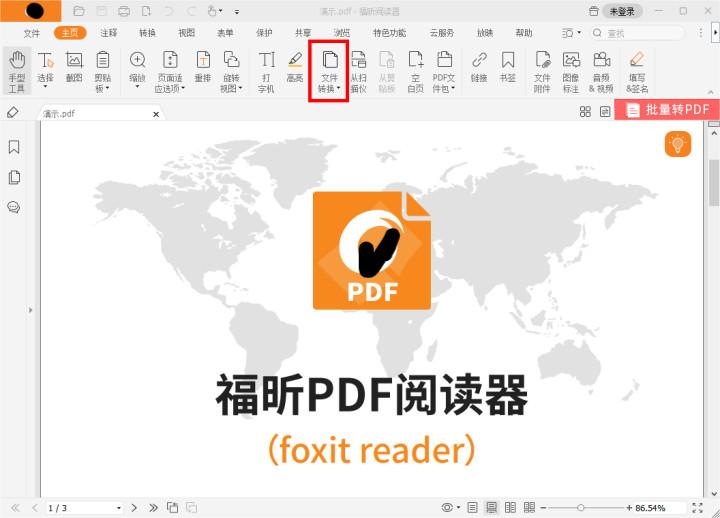The image size is (720, 518).
Task: Click the Reflow (重排) tool
Action: tap(203, 68)
